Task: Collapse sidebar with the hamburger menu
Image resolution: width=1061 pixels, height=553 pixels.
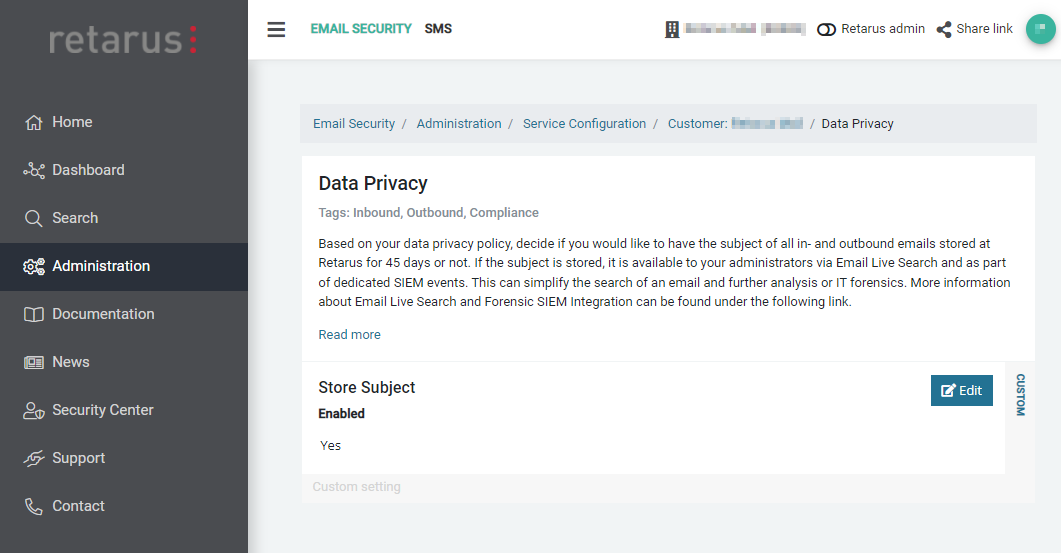Action: (x=276, y=29)
